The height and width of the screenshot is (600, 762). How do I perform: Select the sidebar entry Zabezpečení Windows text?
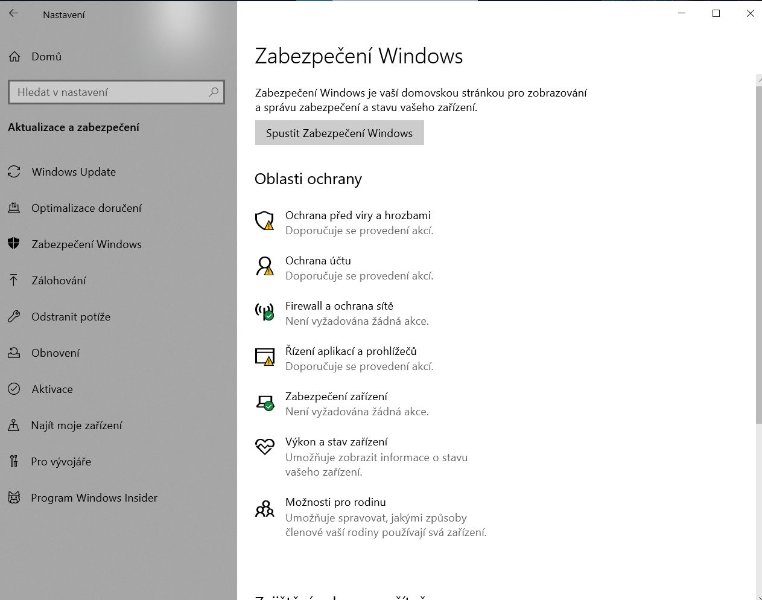click(87, 244)
